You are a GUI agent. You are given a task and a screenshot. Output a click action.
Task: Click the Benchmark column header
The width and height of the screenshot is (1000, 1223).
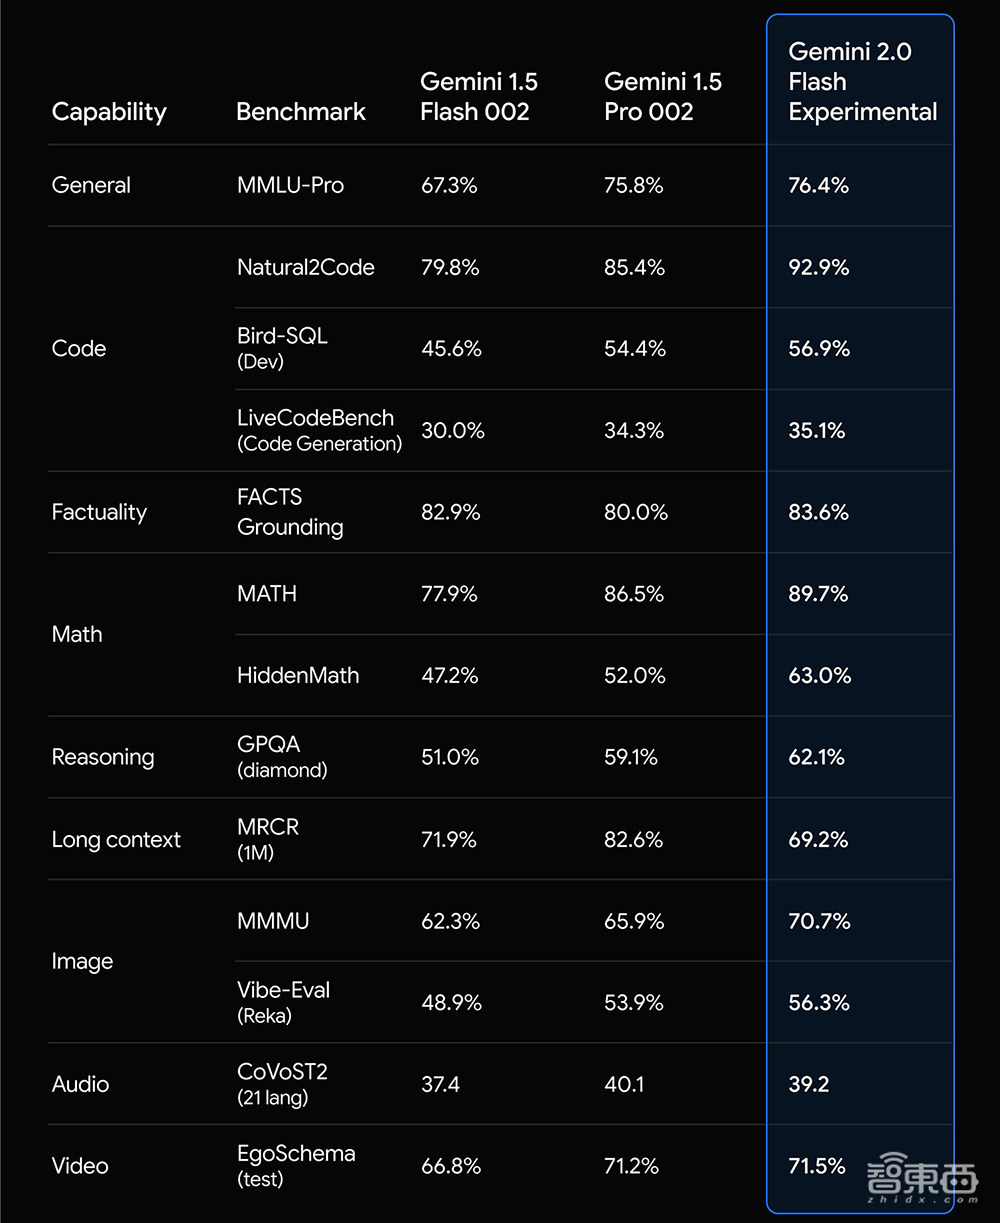click(x=301, y=111)
